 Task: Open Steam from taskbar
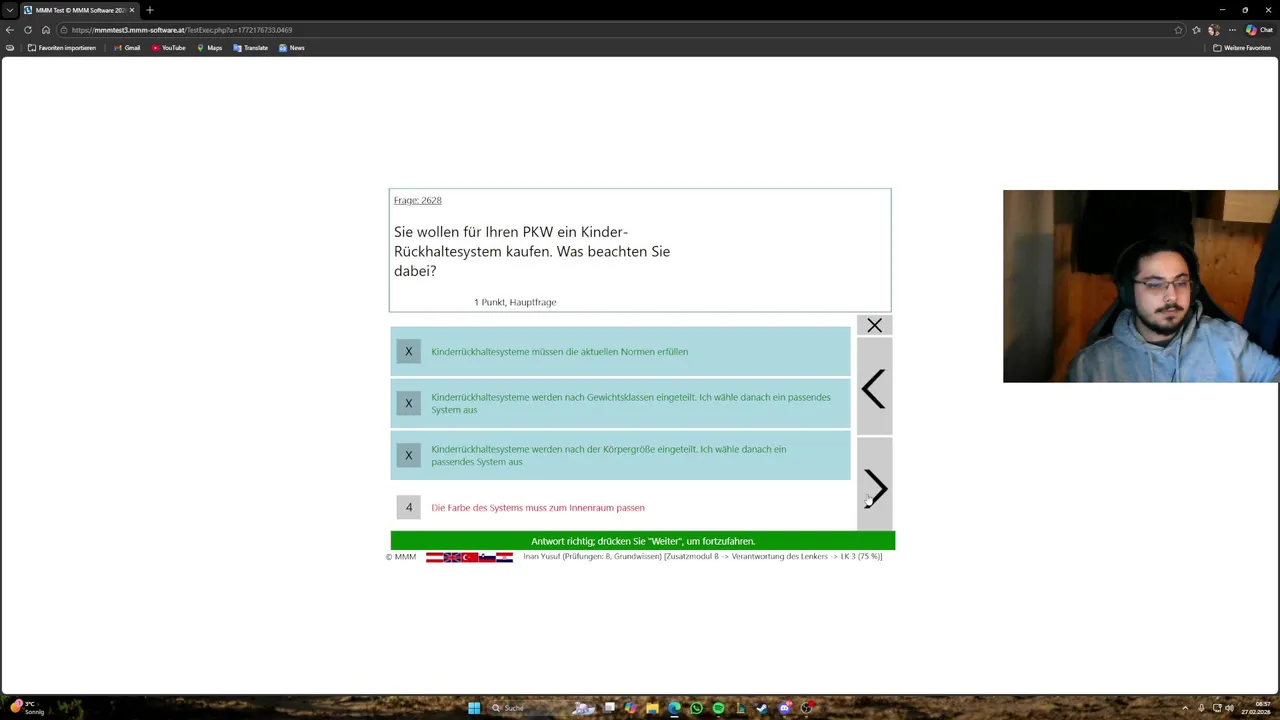pos(762,708)
